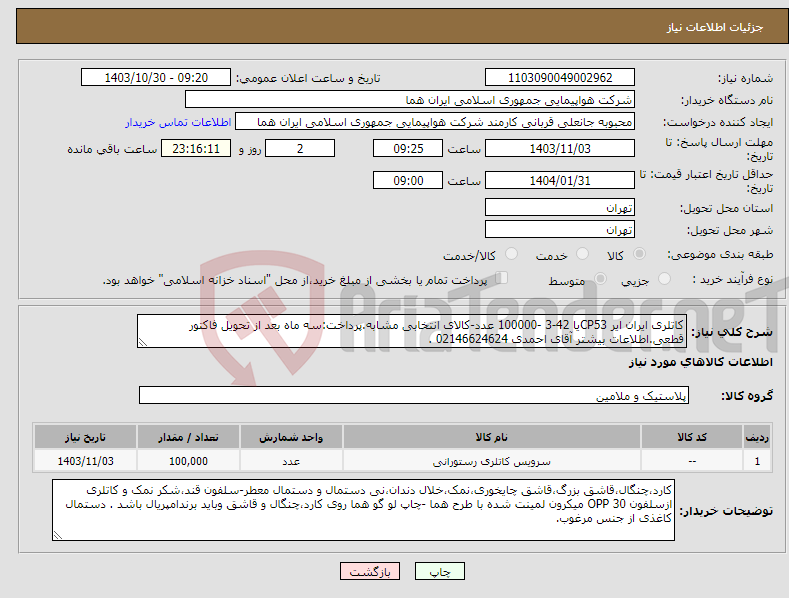The width and height of the screenshot is (789, 598).
Task: Click the resize handle of buyer notes box
Action: point(57,536)
